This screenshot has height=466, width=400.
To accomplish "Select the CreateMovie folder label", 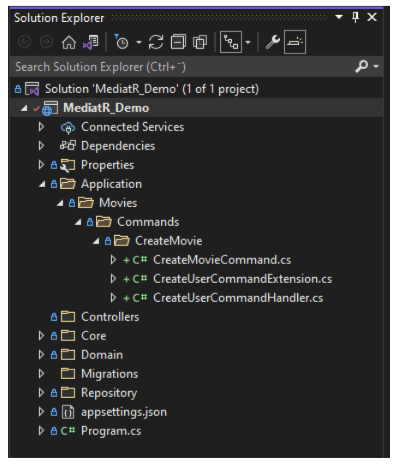I will (x=169, y=241).
